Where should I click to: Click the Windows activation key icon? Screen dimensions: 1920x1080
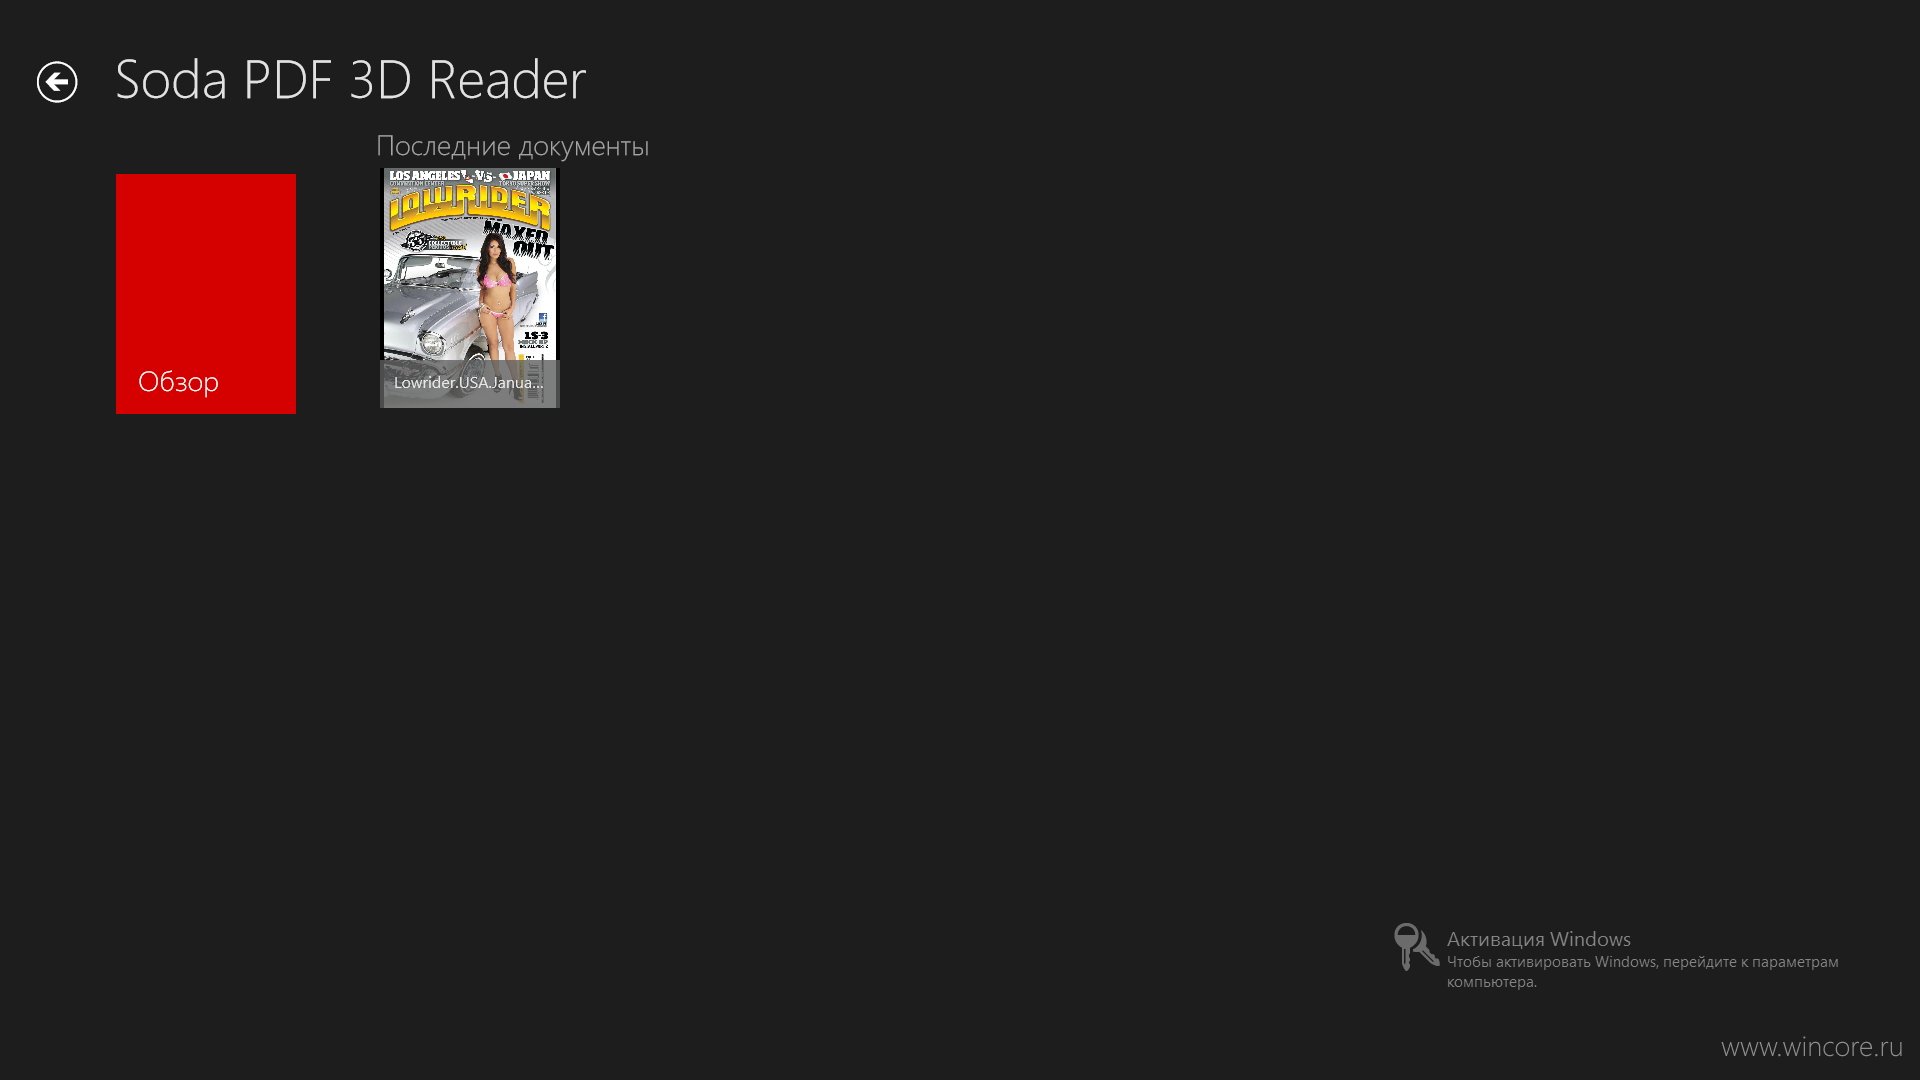click(x=1415, y=946)
